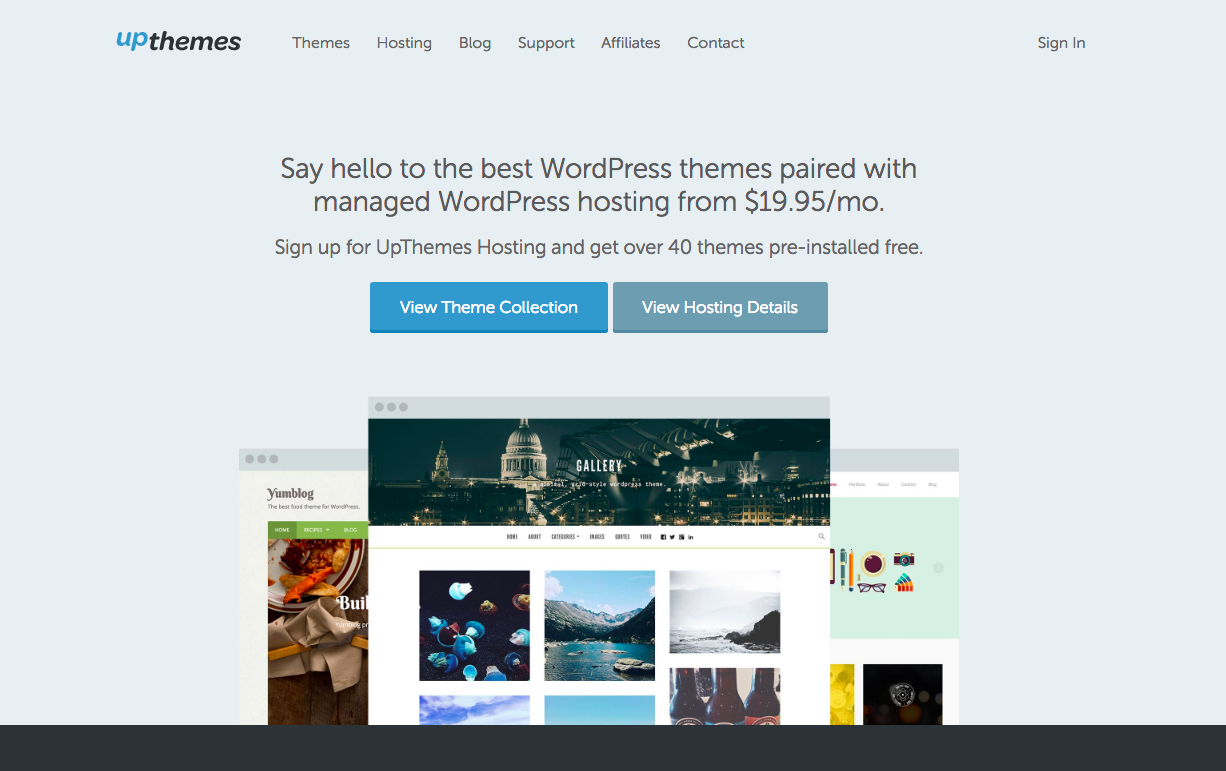Image resolution: width=1226 pixels, height=771 pixels.
Task: Select the jellyfish gallery thumbnail
Action: pos(474,625)
